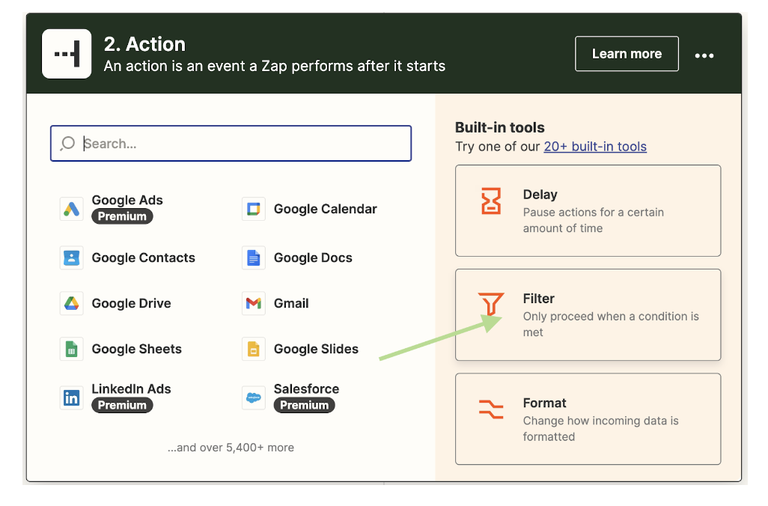Screen dimensions: 768x506
Task: Click the Filter card title
Action: [538, 298]
